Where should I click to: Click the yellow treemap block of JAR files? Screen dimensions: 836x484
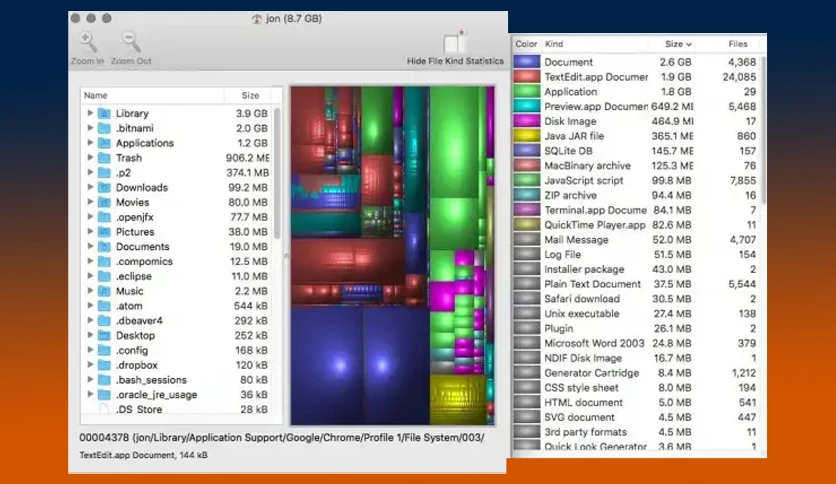click(x=457, y=398)
